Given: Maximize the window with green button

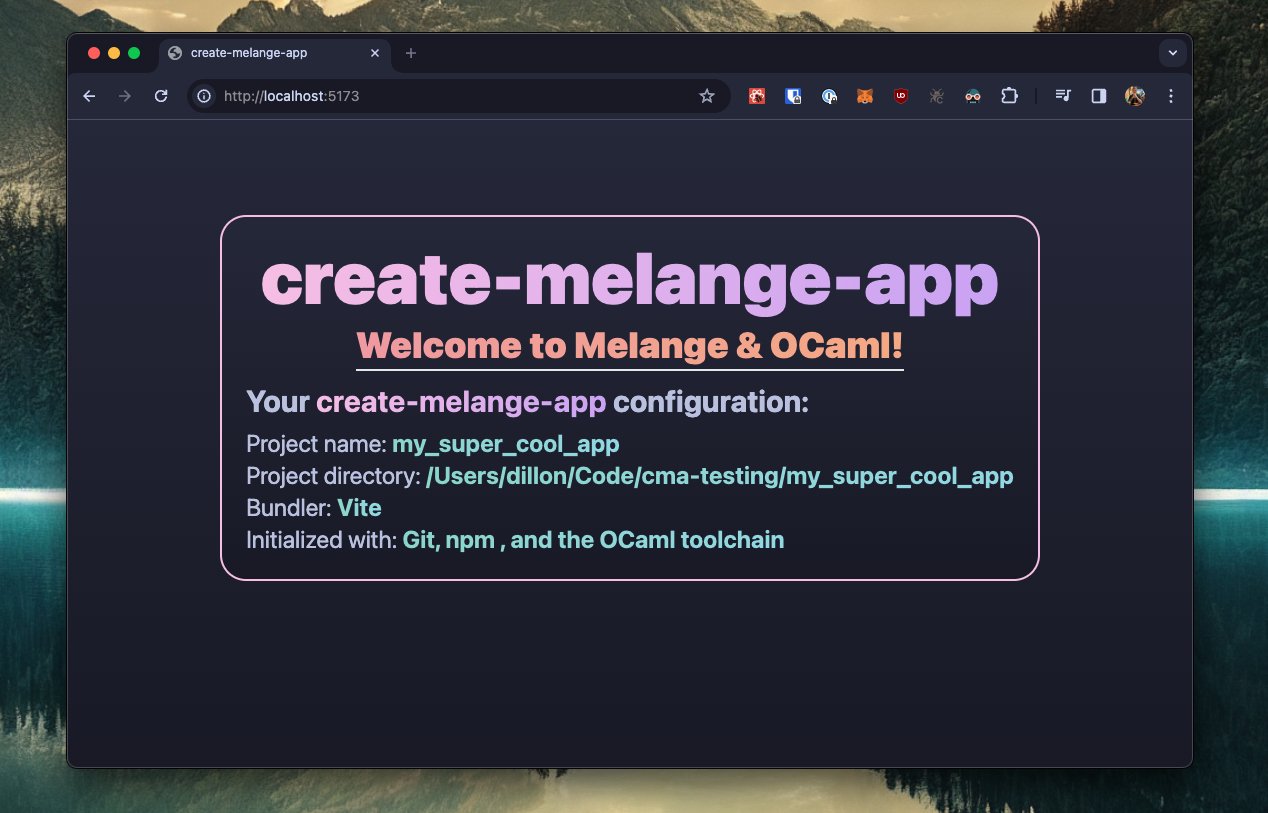Looking at the screenshot, I should click(134, 53).
